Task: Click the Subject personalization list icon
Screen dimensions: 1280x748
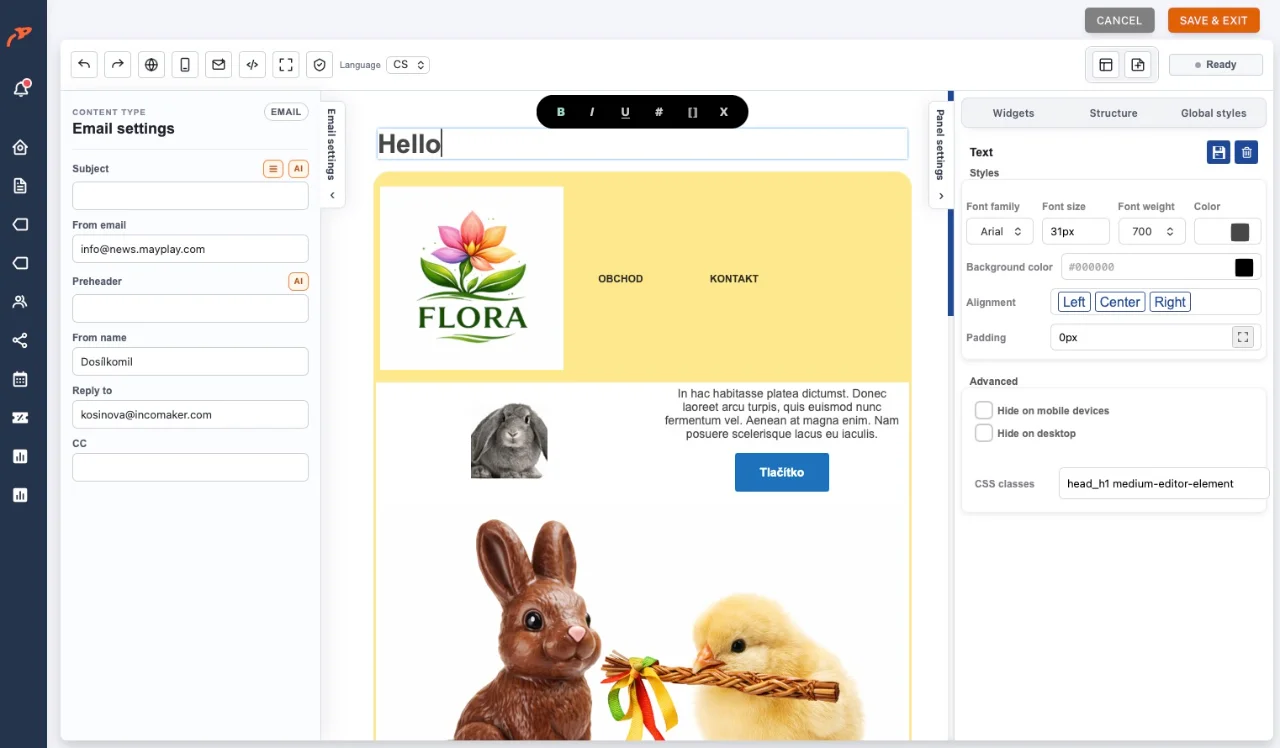Action: pos(273,169)
